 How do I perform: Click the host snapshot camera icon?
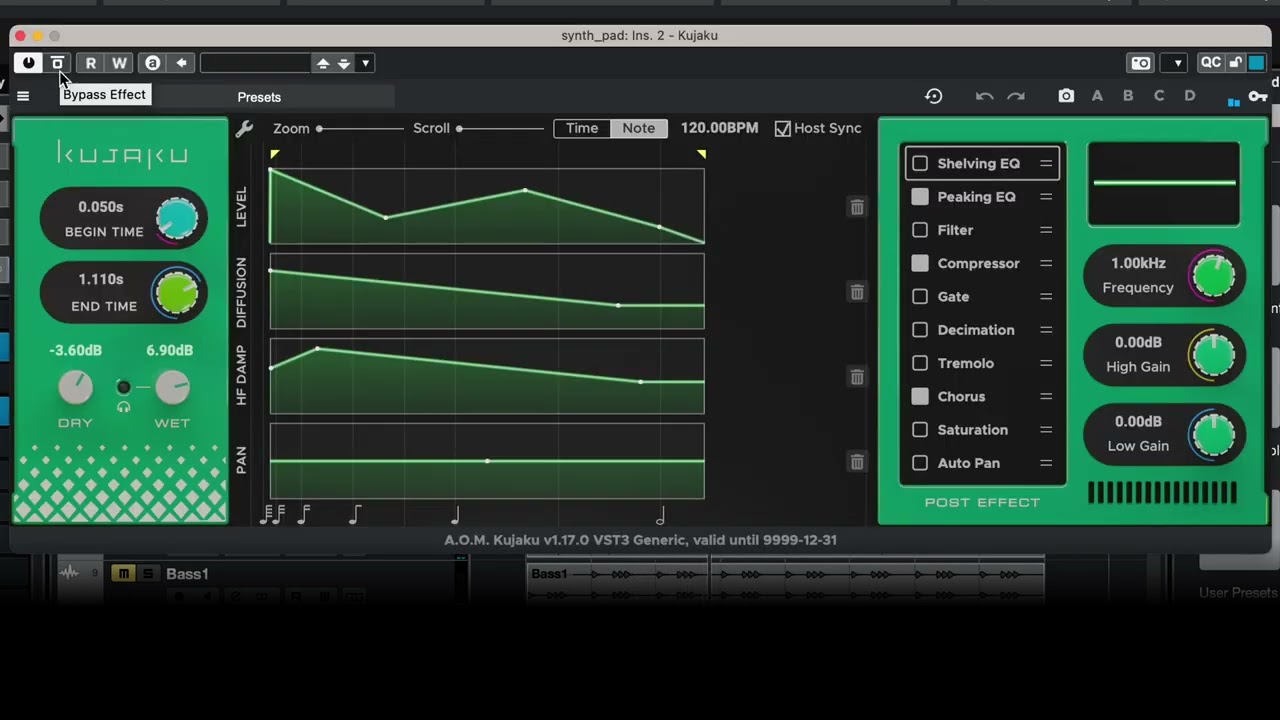point(1141,63)
